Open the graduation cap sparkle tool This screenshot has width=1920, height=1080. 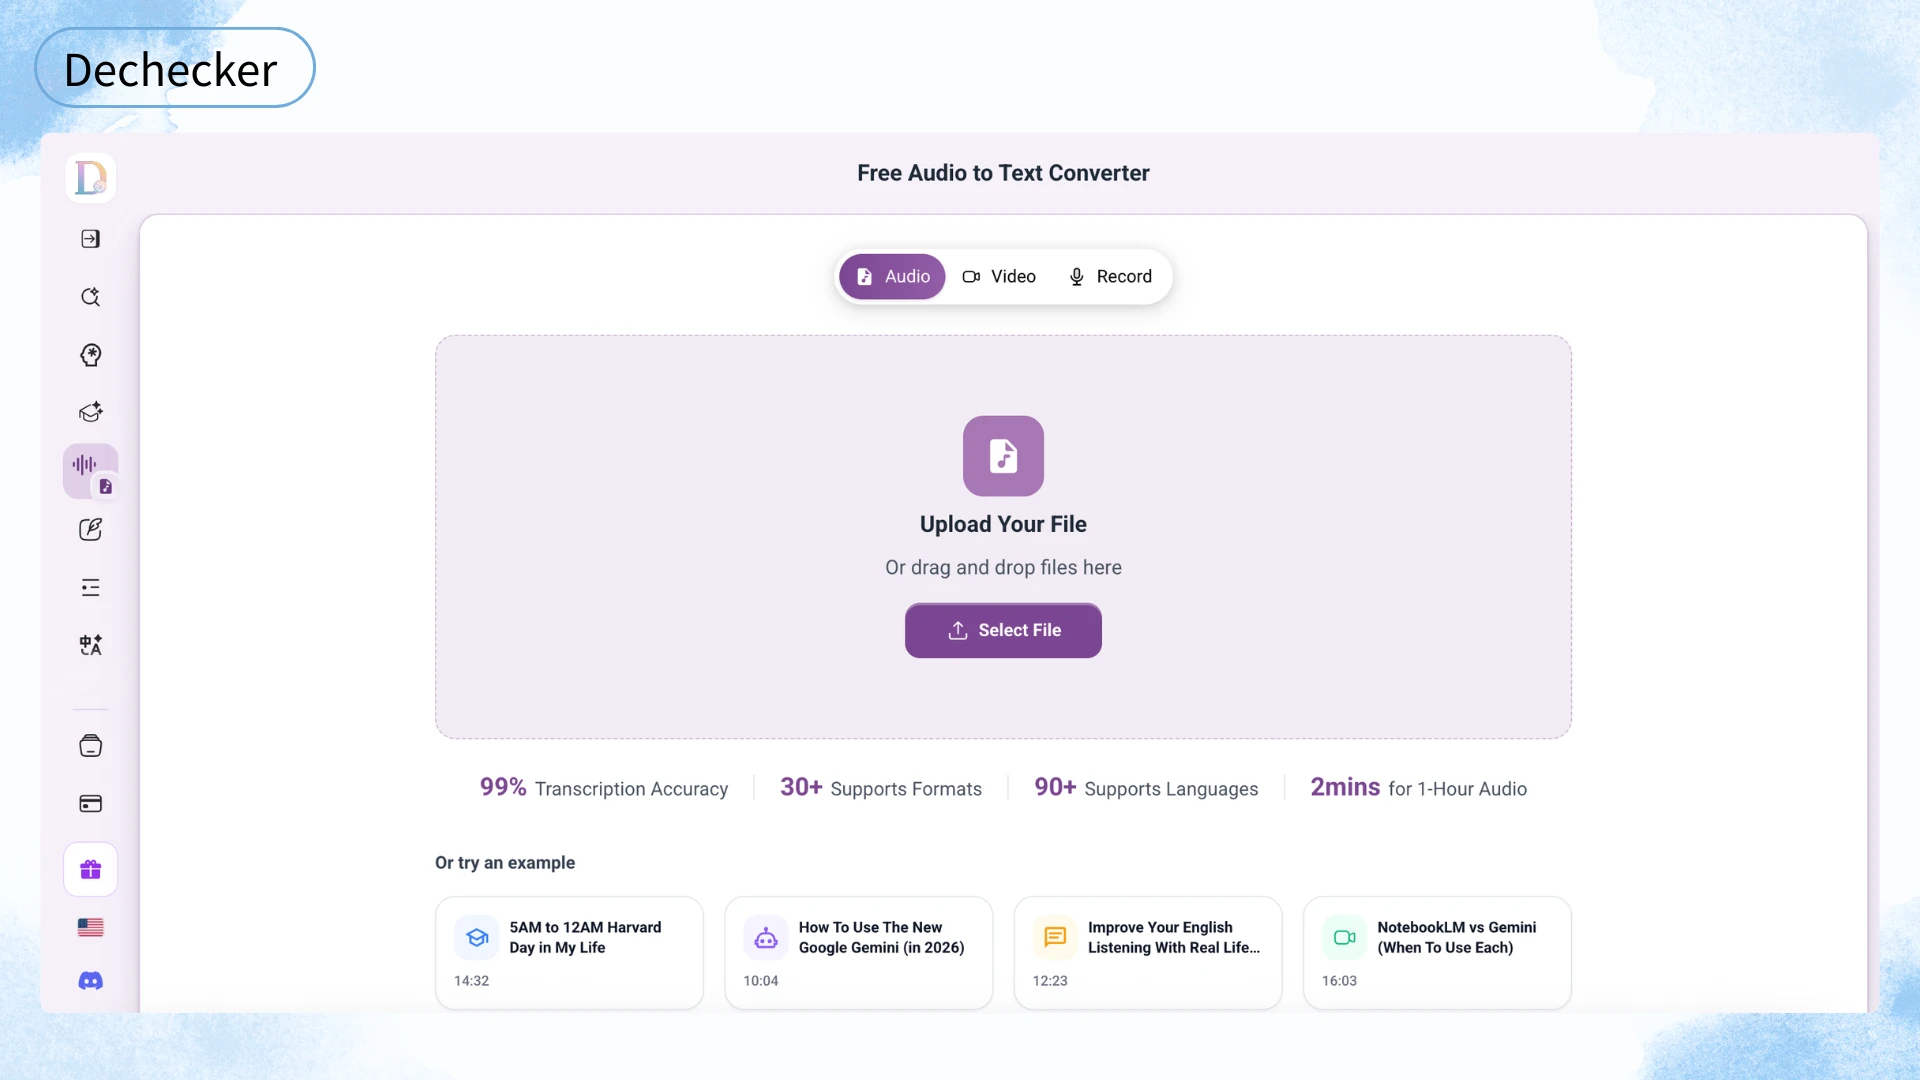click(x=91, y=412)
